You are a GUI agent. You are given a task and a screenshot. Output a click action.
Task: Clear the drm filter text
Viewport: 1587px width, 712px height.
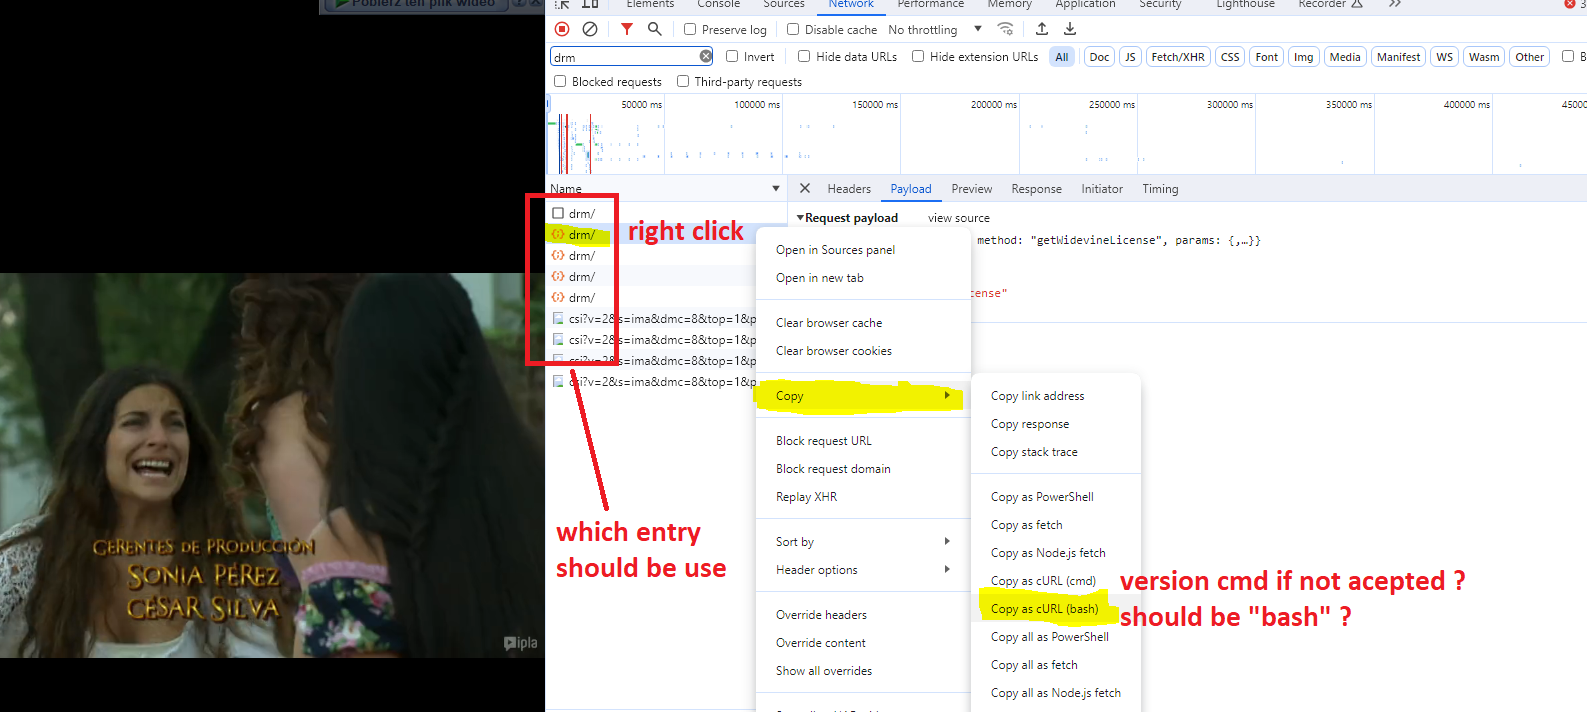pos(706,57)
